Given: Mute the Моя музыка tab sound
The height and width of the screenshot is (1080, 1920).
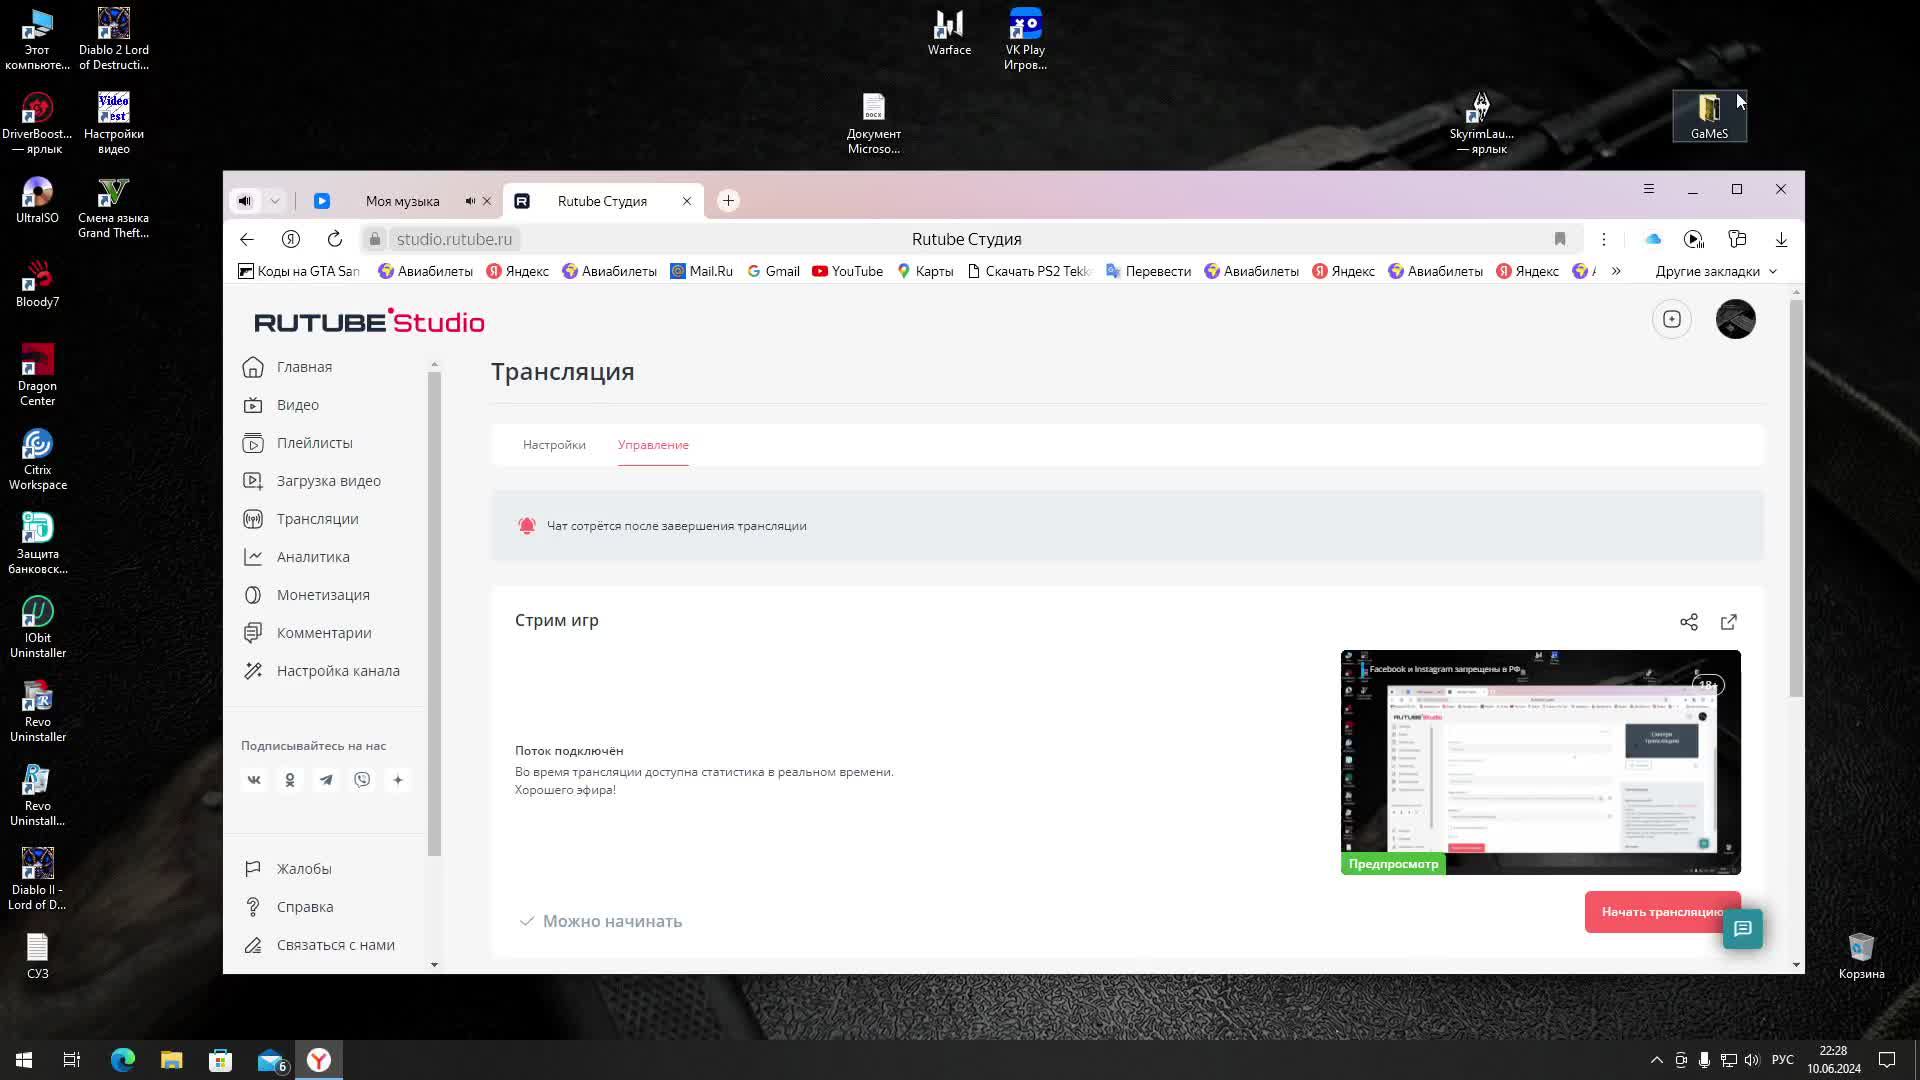Looking at the screenshot, I should 470,201.
